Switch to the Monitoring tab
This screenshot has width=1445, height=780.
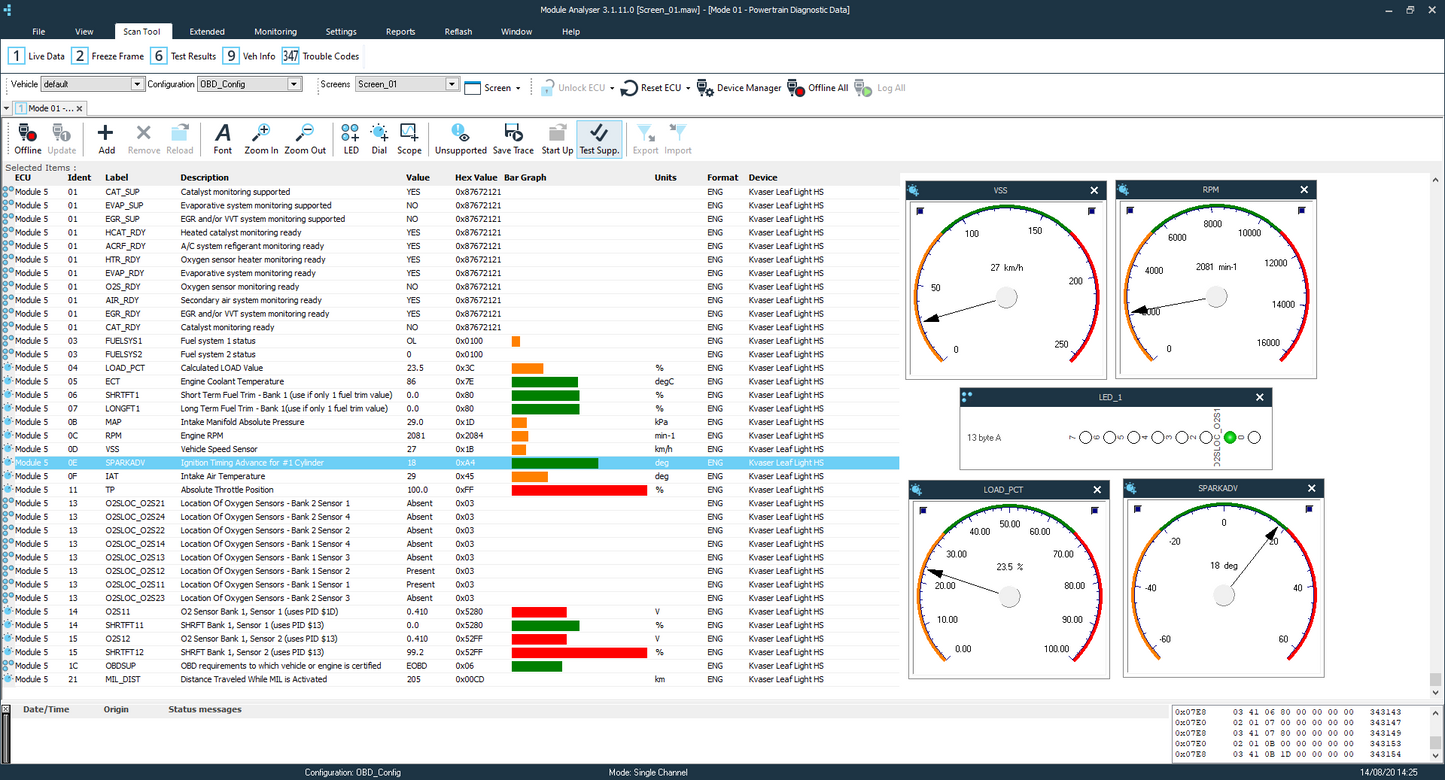click(x=275, y=32)
